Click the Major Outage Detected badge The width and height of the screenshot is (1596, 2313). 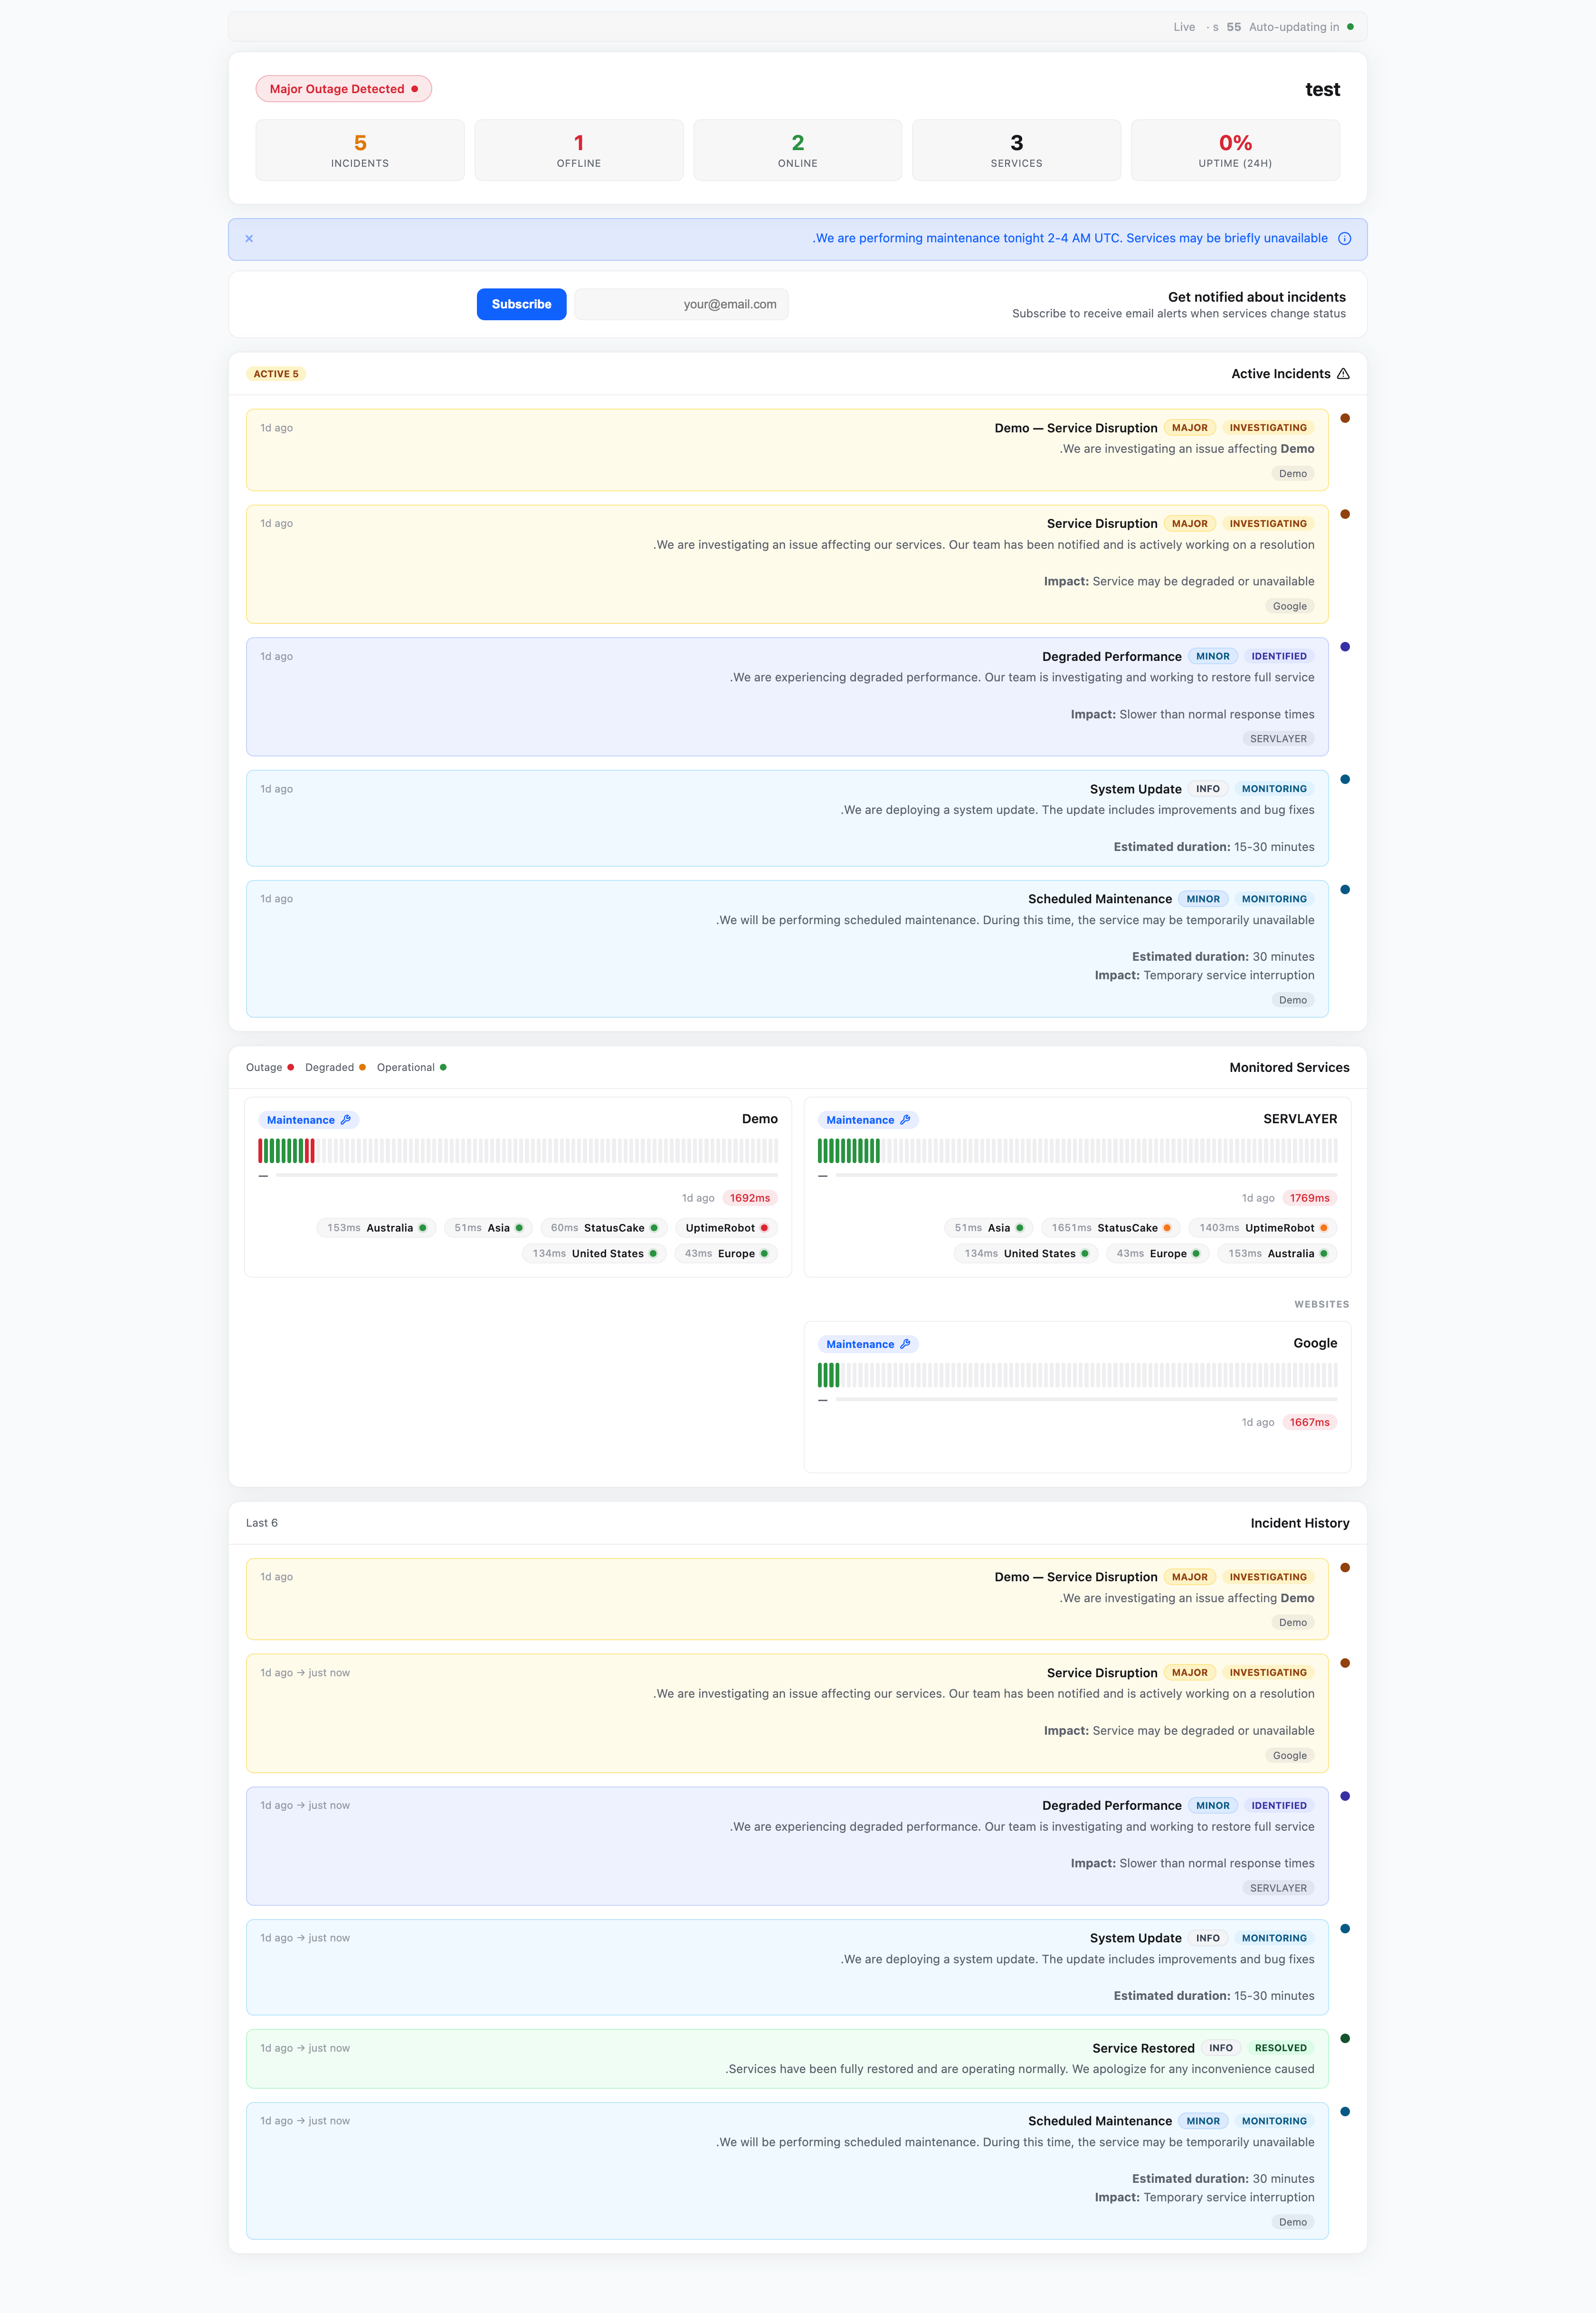[344, 89]
